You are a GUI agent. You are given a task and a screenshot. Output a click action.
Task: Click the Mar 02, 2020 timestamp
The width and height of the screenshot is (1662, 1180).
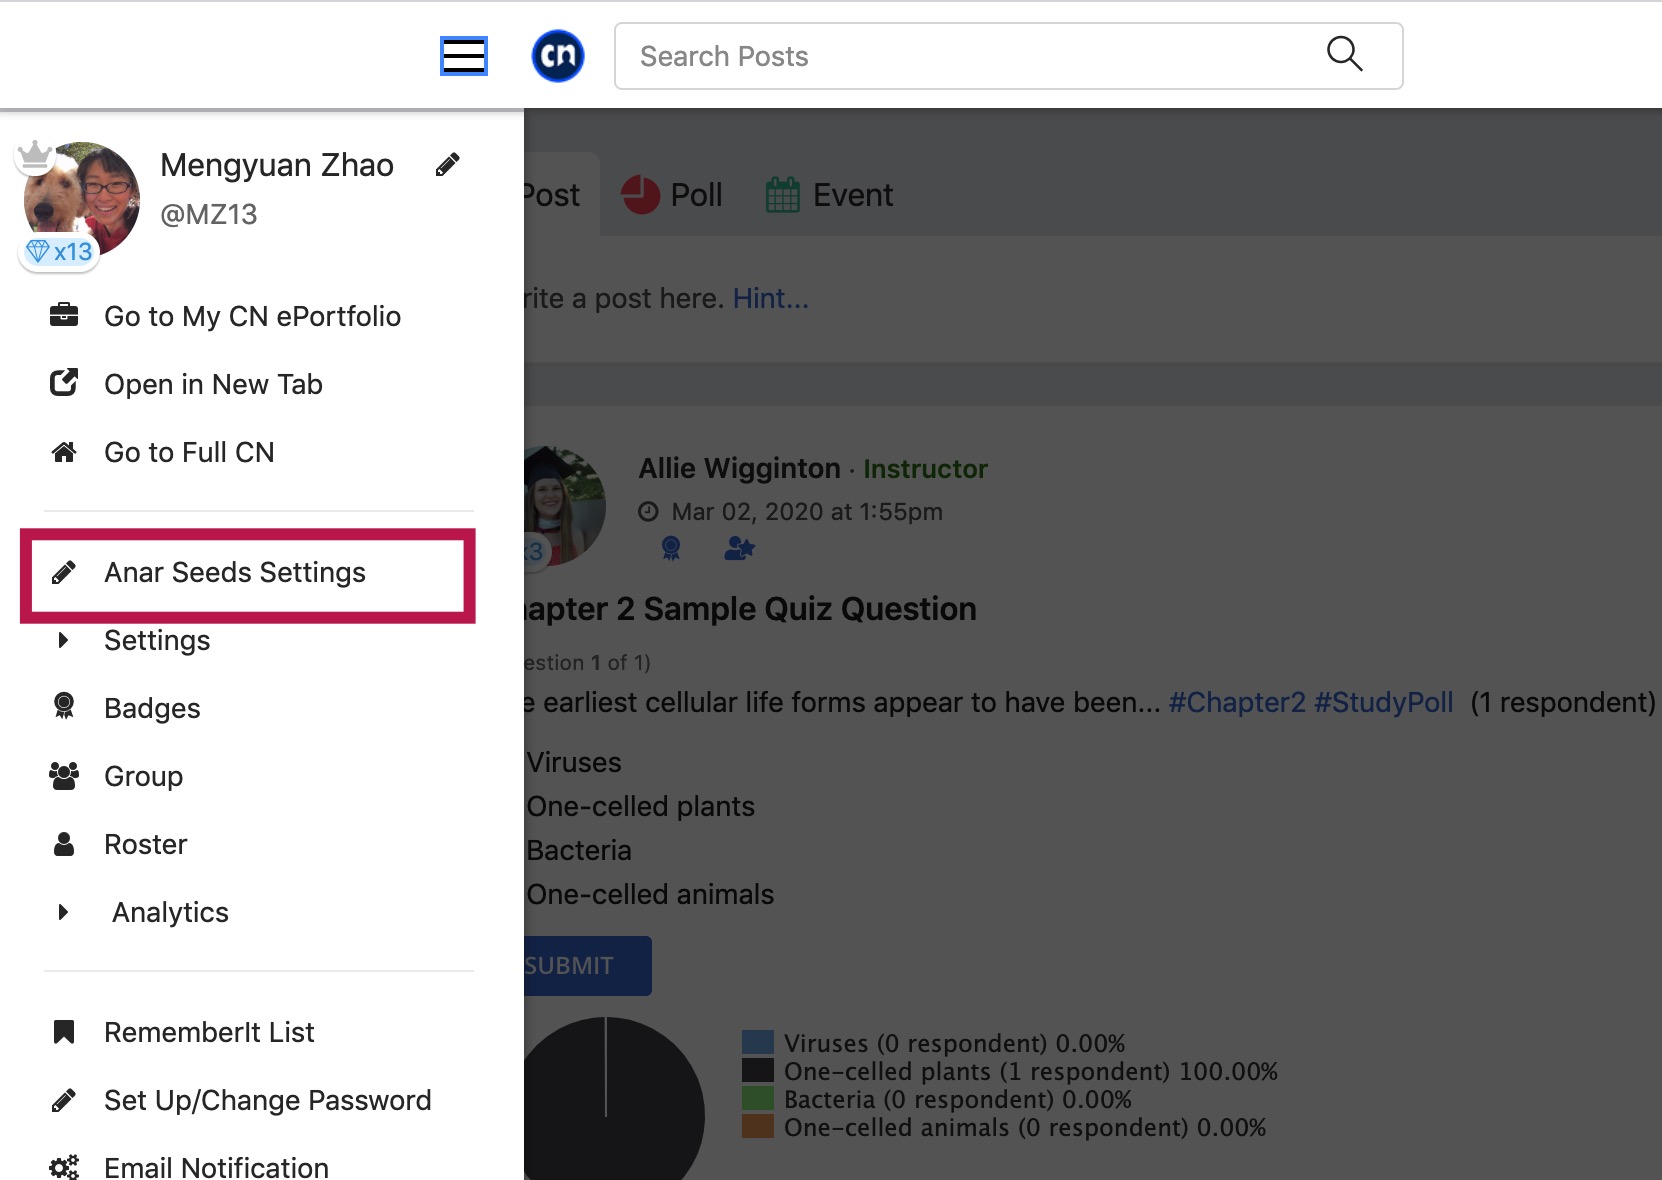807,512
